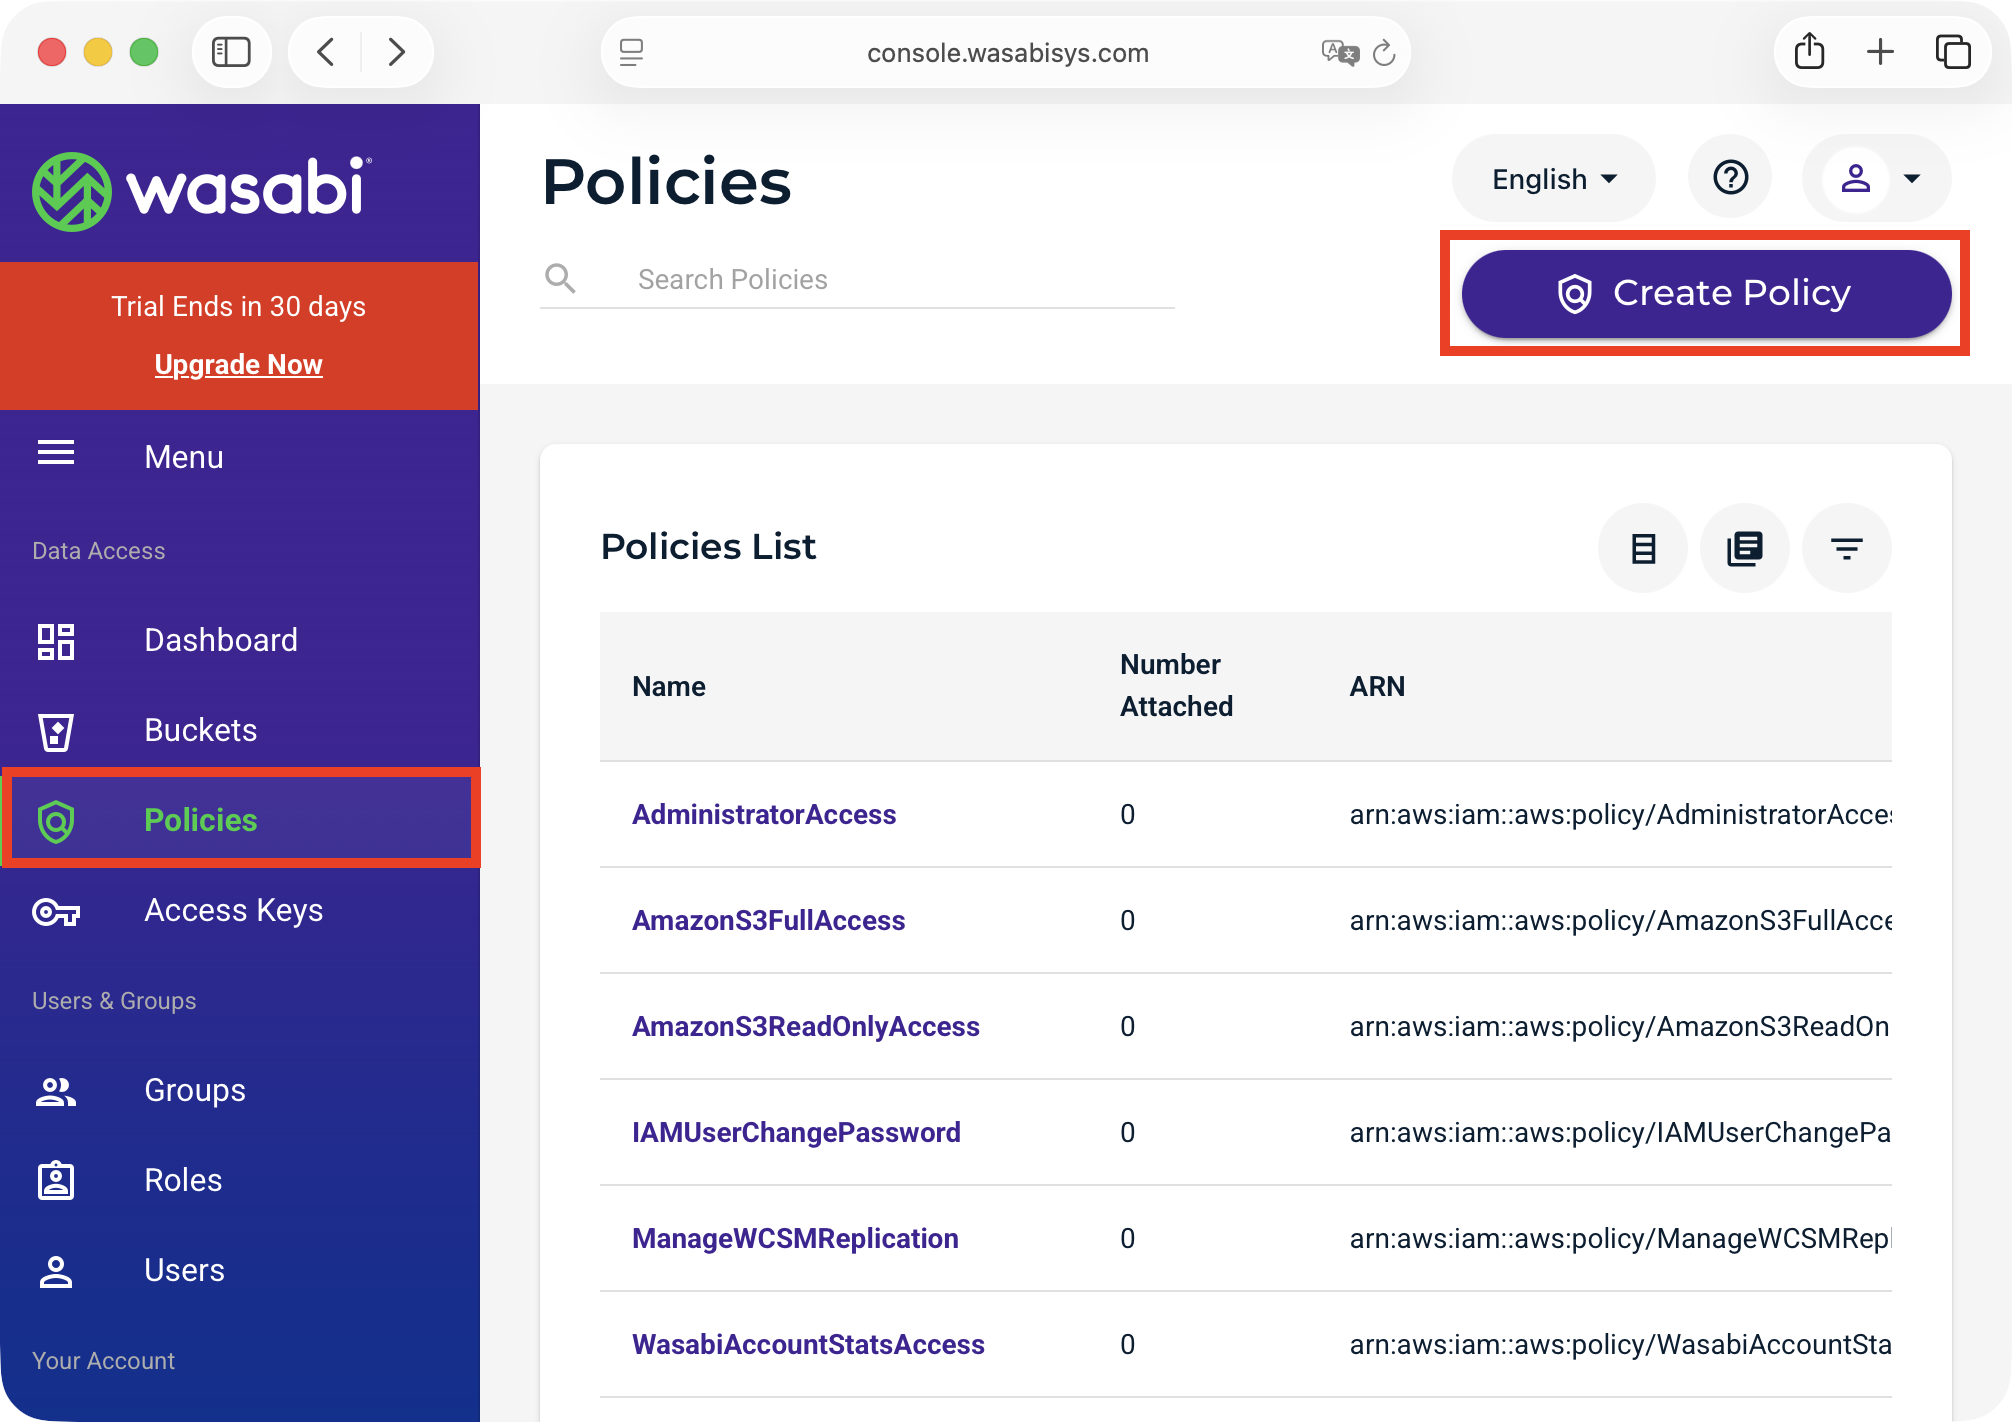
Task: Click the Safari reload page icon
Action: (x=1384, y=52)
